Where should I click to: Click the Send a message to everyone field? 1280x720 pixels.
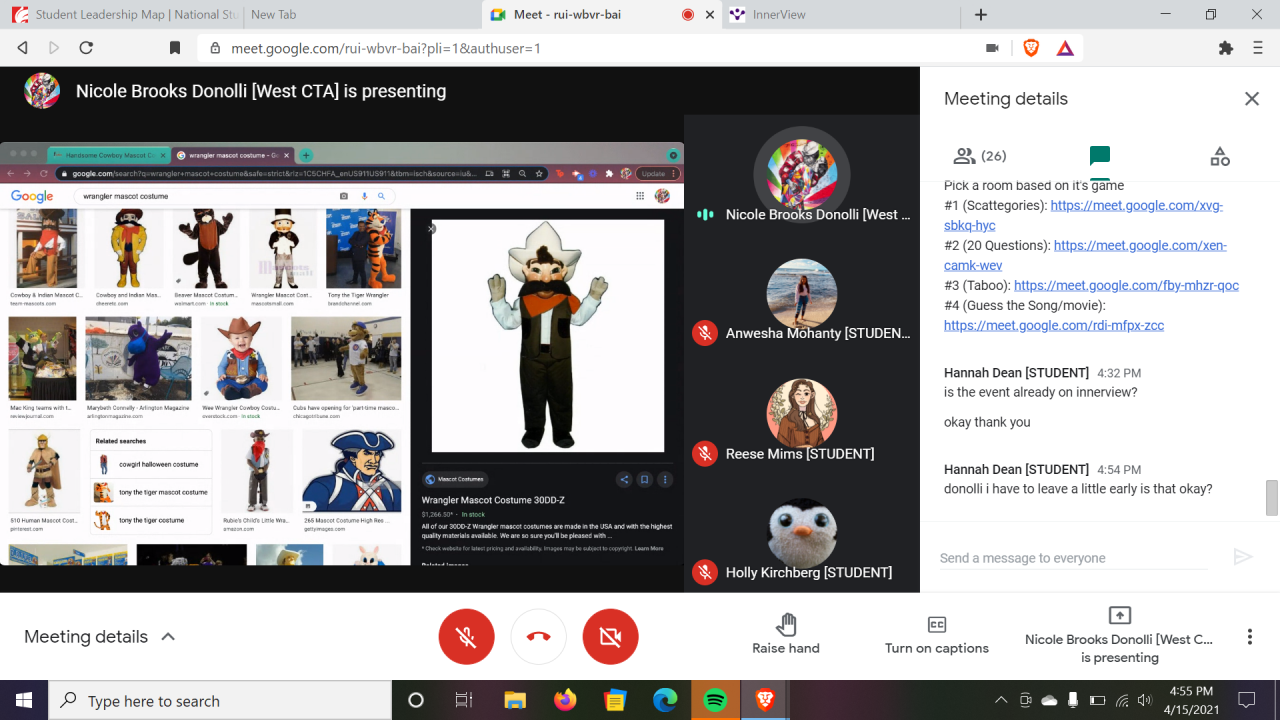(1072, 558)
